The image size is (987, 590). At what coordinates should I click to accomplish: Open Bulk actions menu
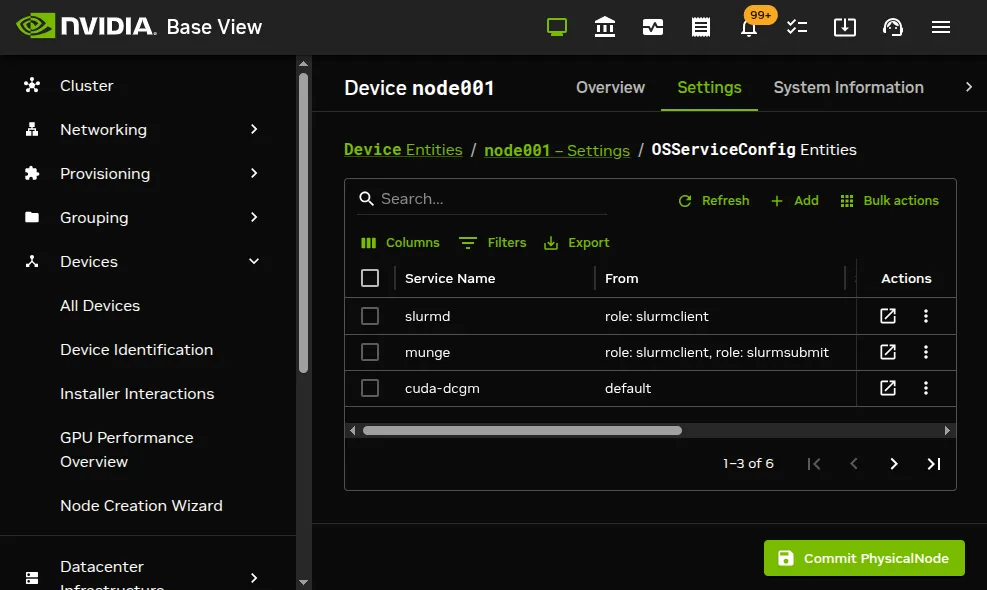[x=889, y=200]
